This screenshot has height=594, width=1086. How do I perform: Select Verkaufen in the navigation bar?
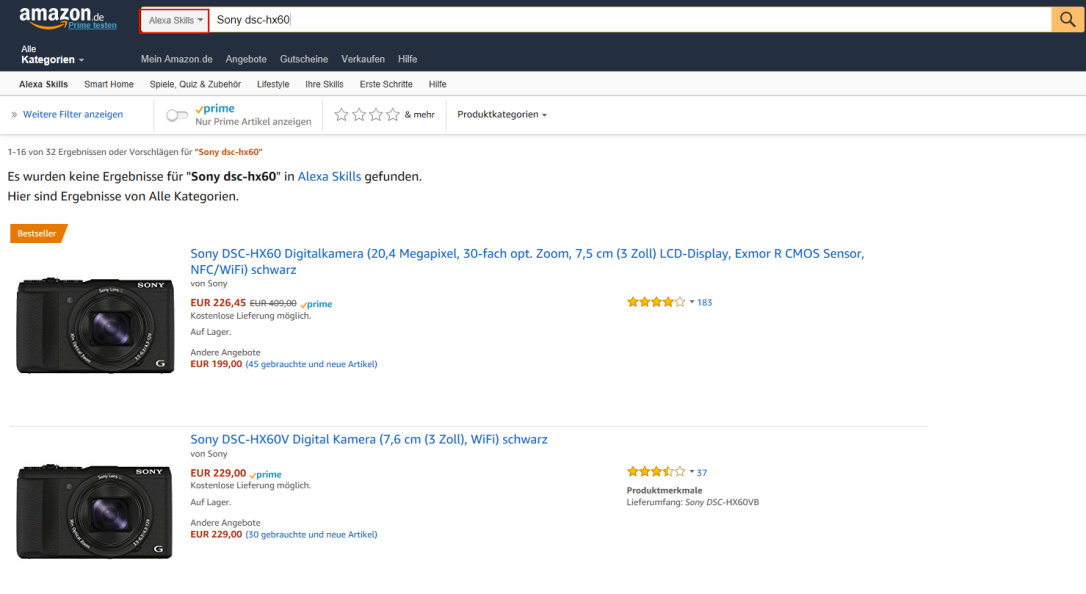[x=363, y=60]
